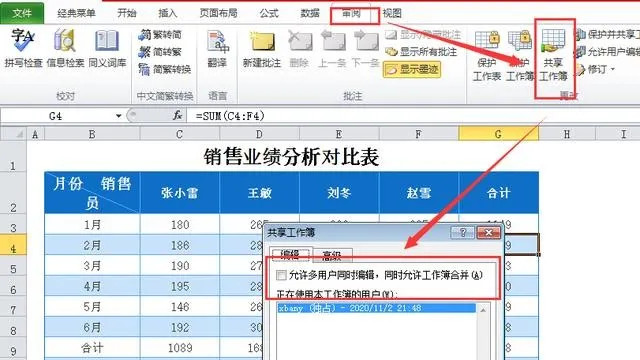The width and height of the screenshot is (640, 360).
Task: Toggle 显示墨迹 show ink
Action: tap(412, 69)
